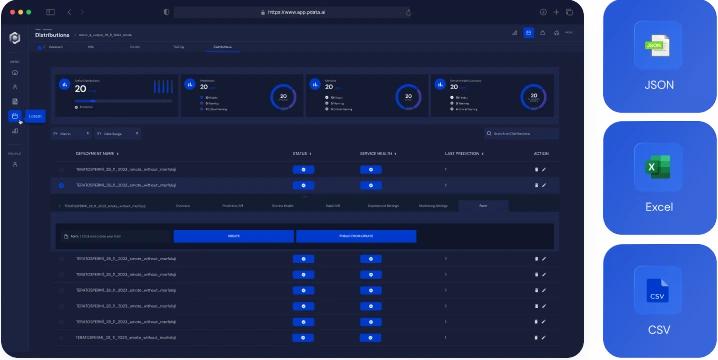Click the shield privacy icon left of address bar
The image size is (718, 360).
166,12
